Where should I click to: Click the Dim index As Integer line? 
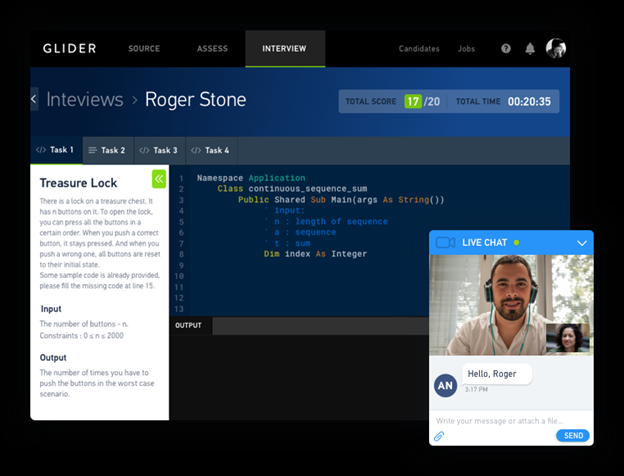point(315,254)
